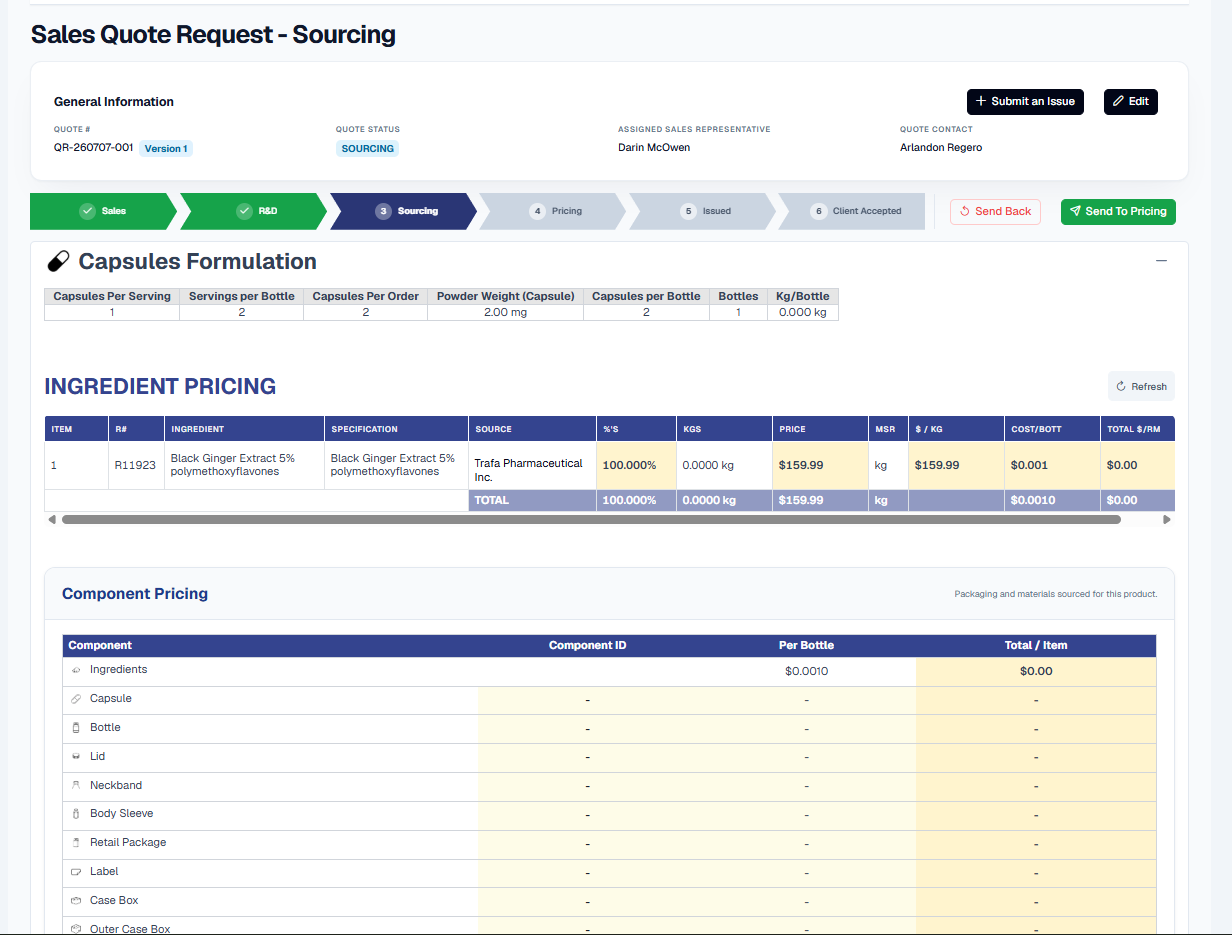This screenshot has height=935, width=1232.
Task: Click the Submit an Issue button
Action: [x=1025, y=101]
